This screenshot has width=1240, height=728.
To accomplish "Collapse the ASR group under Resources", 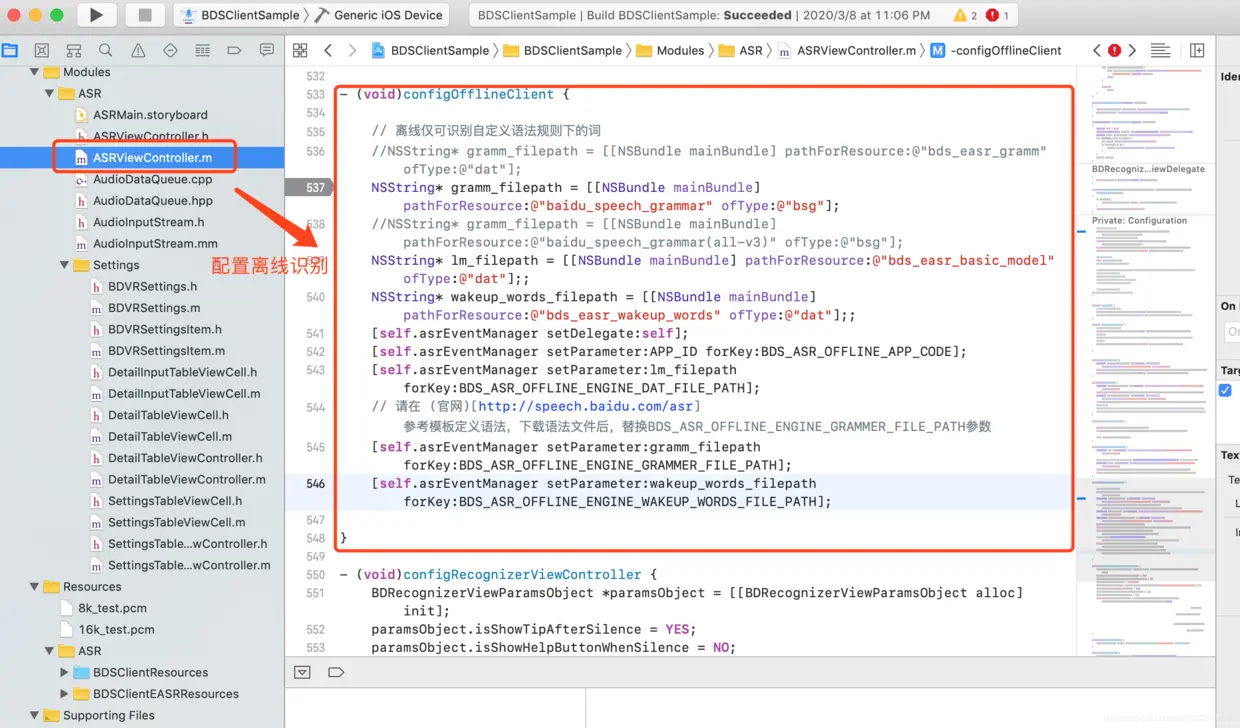I will (x=50, y=651).
